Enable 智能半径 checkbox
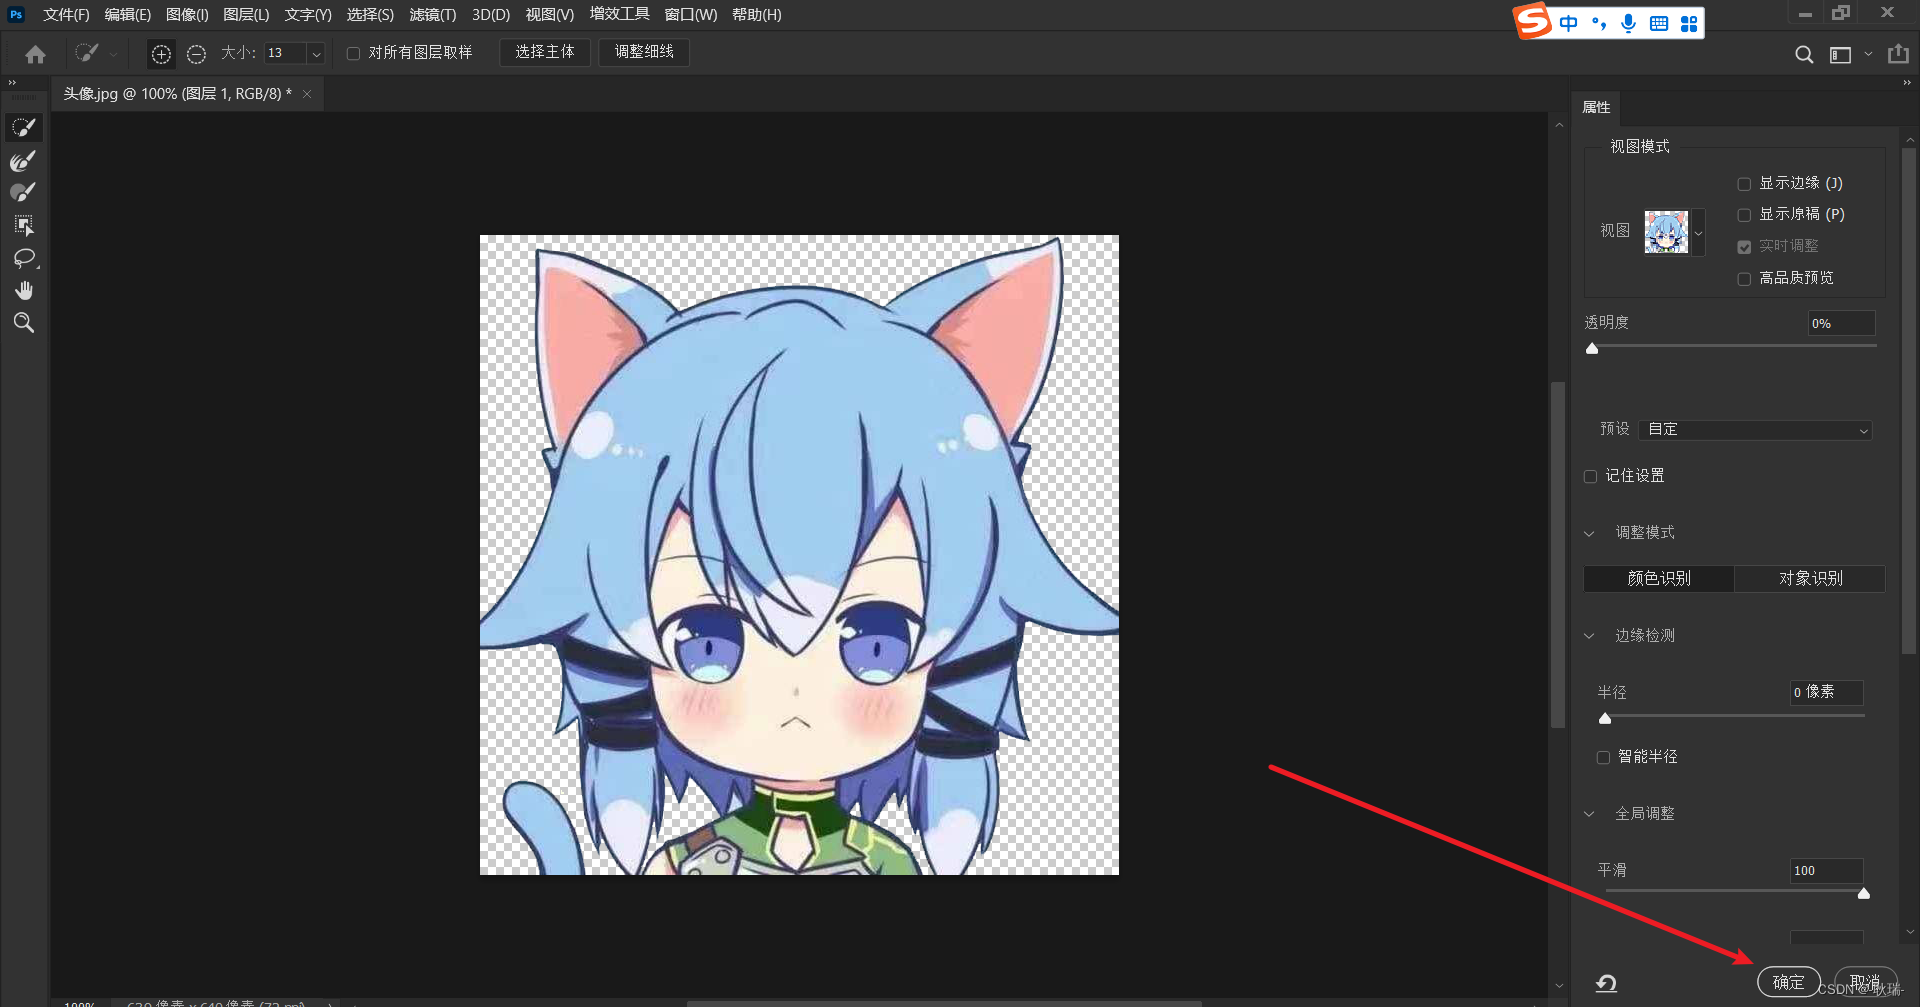Image resolution: width=1920 pixels, height=1007 pixels. coord(1603,758)
